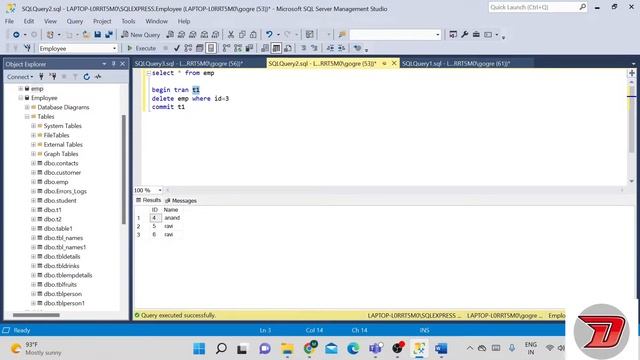Viewport: 640px width, 360px height.
Task: Click the Paste icon in toolbar
Action: tap(253, 35)
